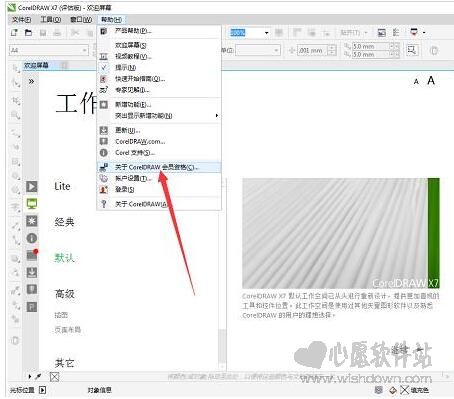Click the What's New star sidebar icon
The height and width of the screenshot is (399, 454).
tap(32, 221)
